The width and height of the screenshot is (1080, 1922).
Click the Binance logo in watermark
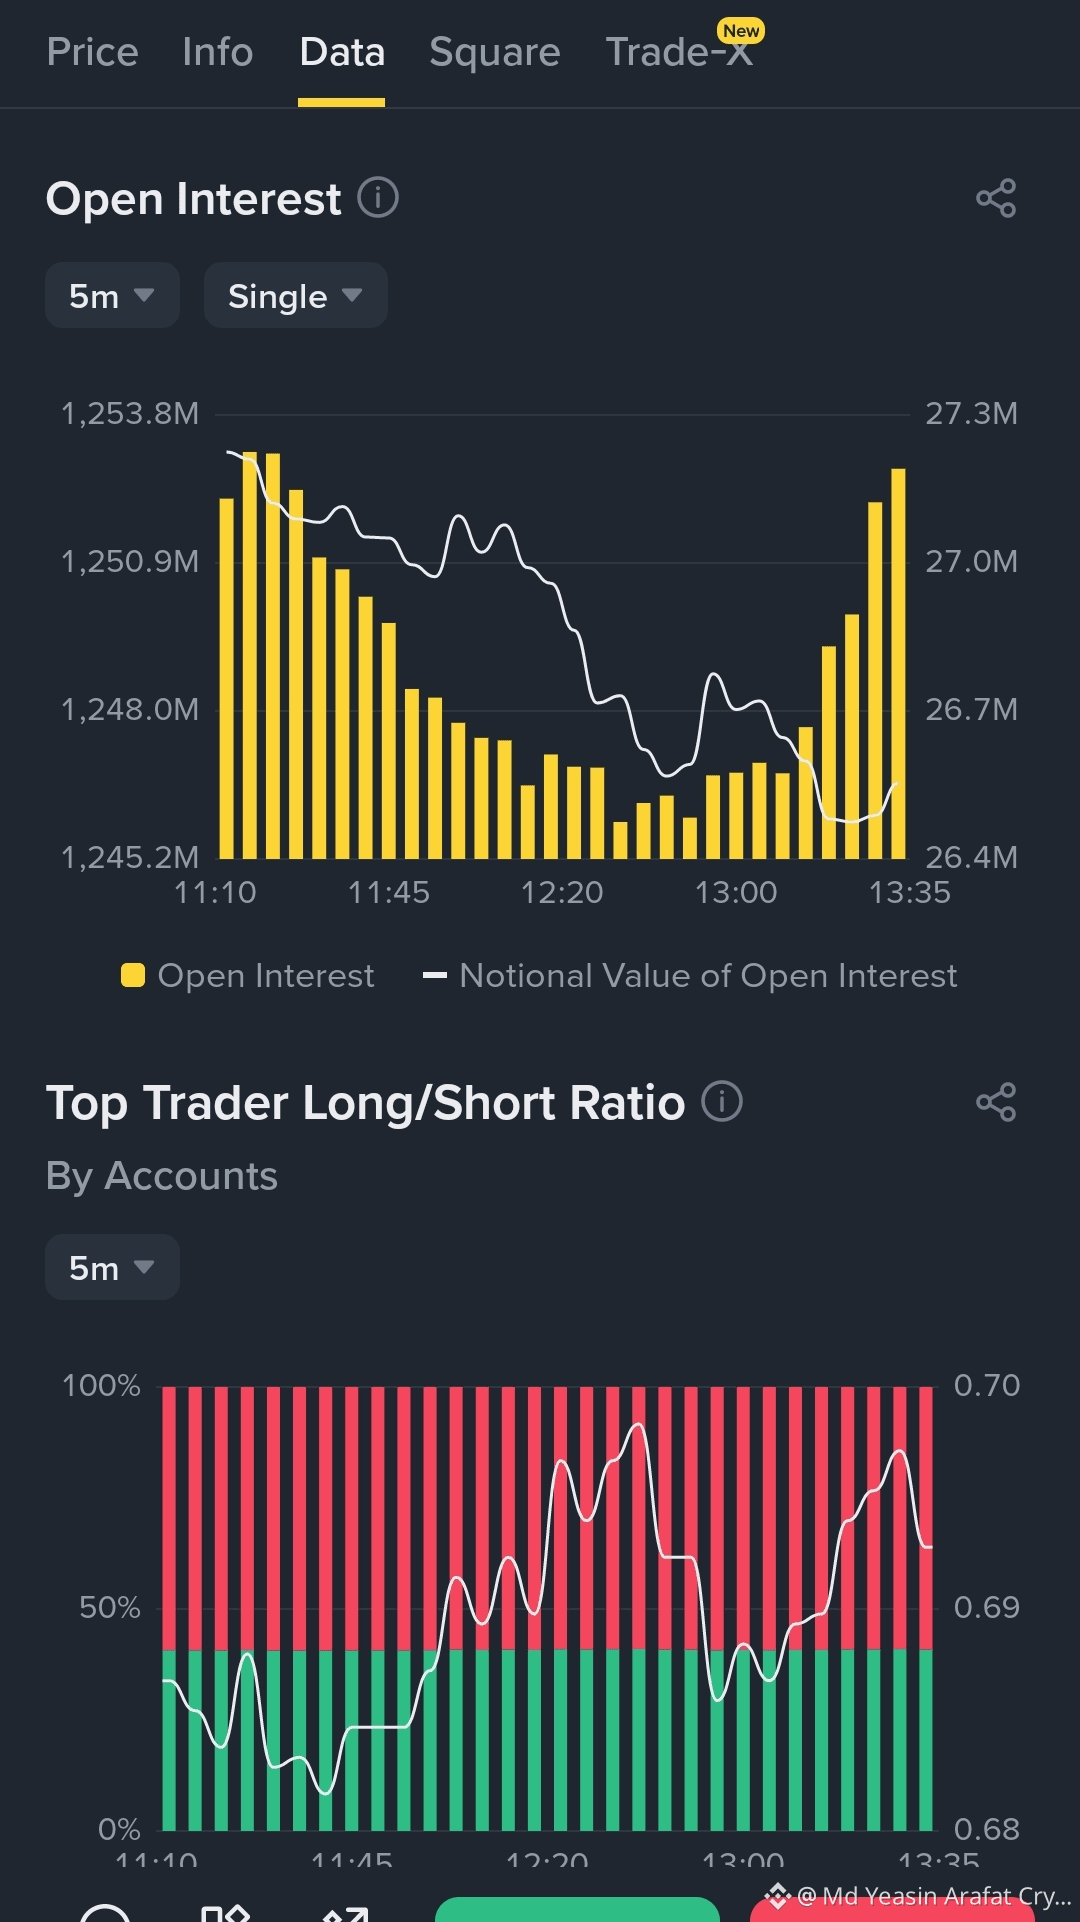point(777,1895)
